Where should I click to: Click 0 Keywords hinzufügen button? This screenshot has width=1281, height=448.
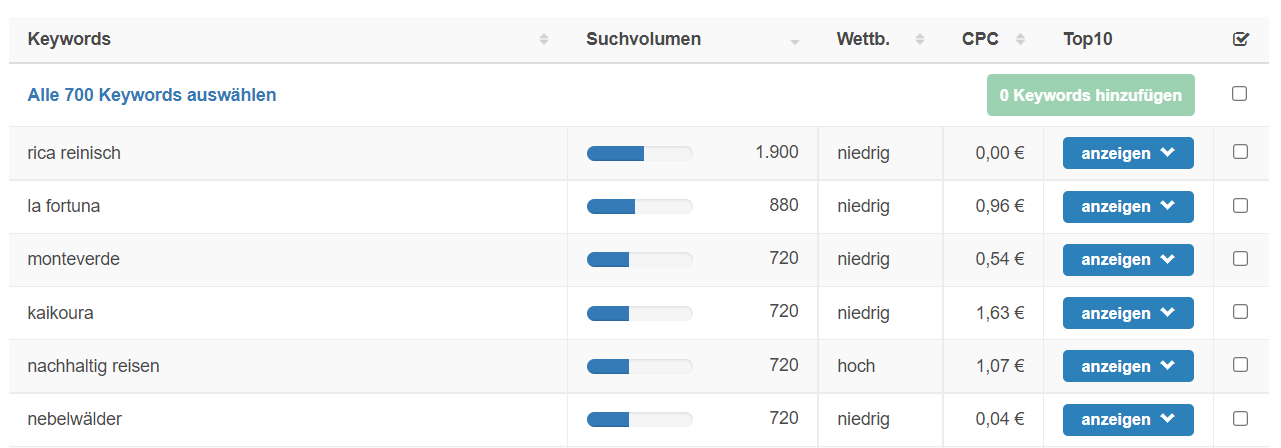coord(1091,95)
